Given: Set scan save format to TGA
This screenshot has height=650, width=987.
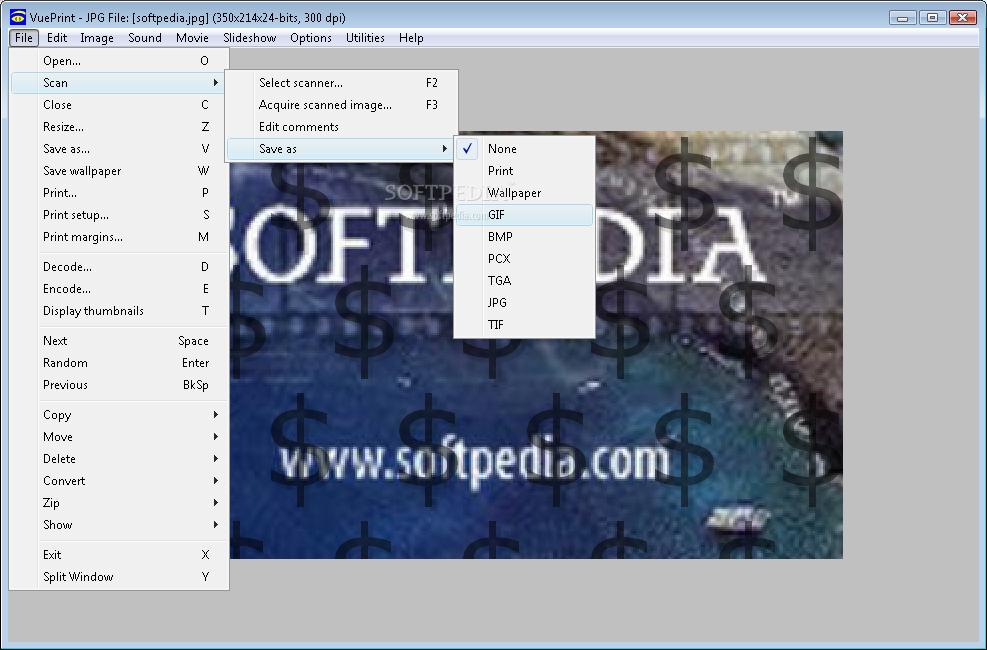Looking at the screenshot, I should pyautogui.click(x=524, y=281).
